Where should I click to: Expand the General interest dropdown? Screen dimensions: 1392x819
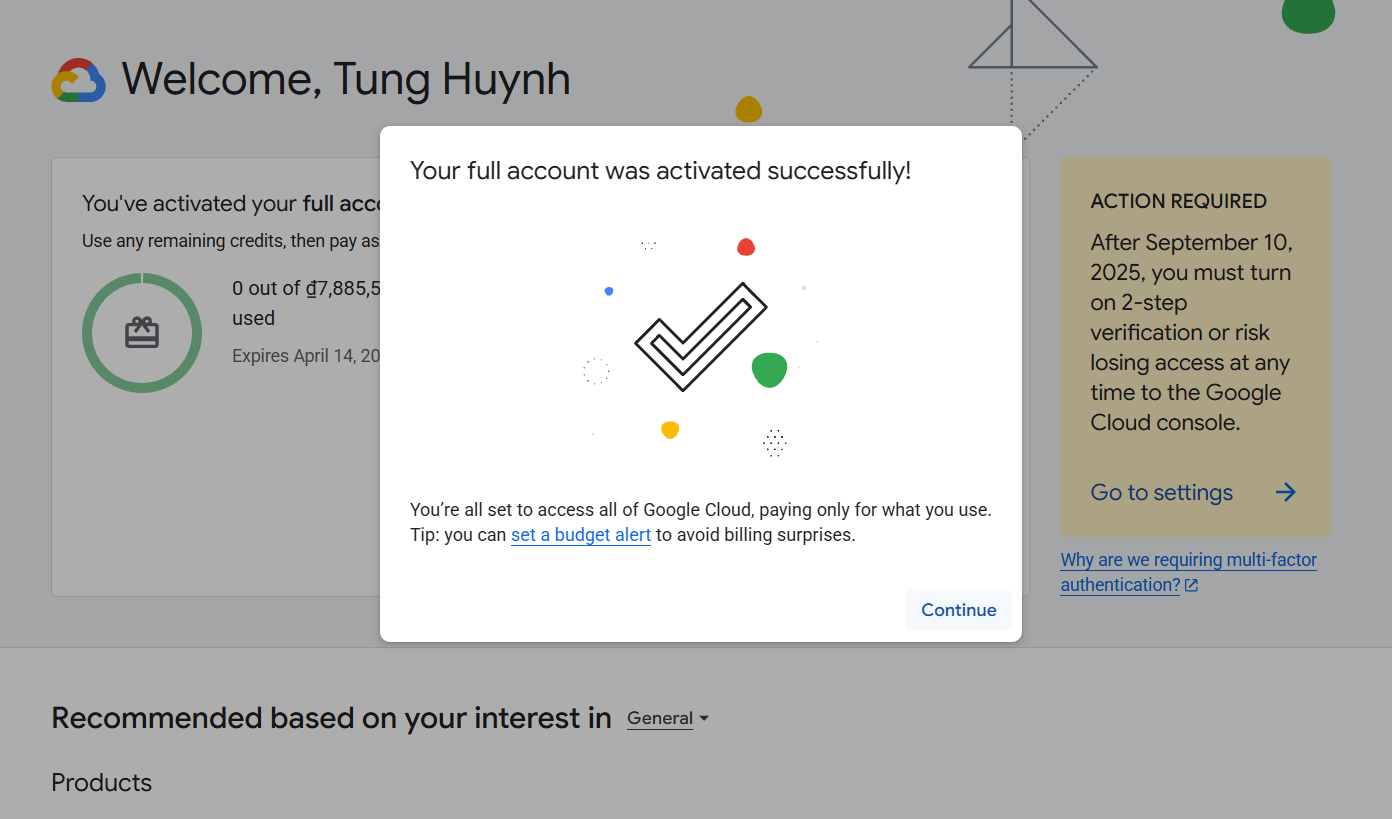[667, 718]
